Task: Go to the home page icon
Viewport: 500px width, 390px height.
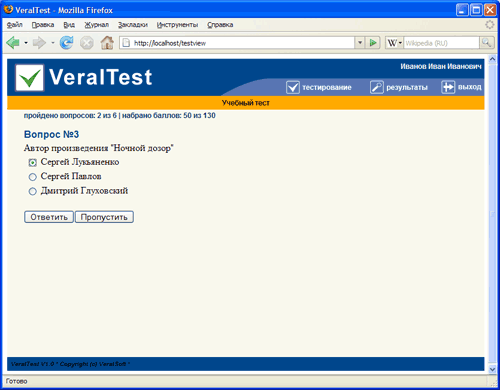Action: 107,43
